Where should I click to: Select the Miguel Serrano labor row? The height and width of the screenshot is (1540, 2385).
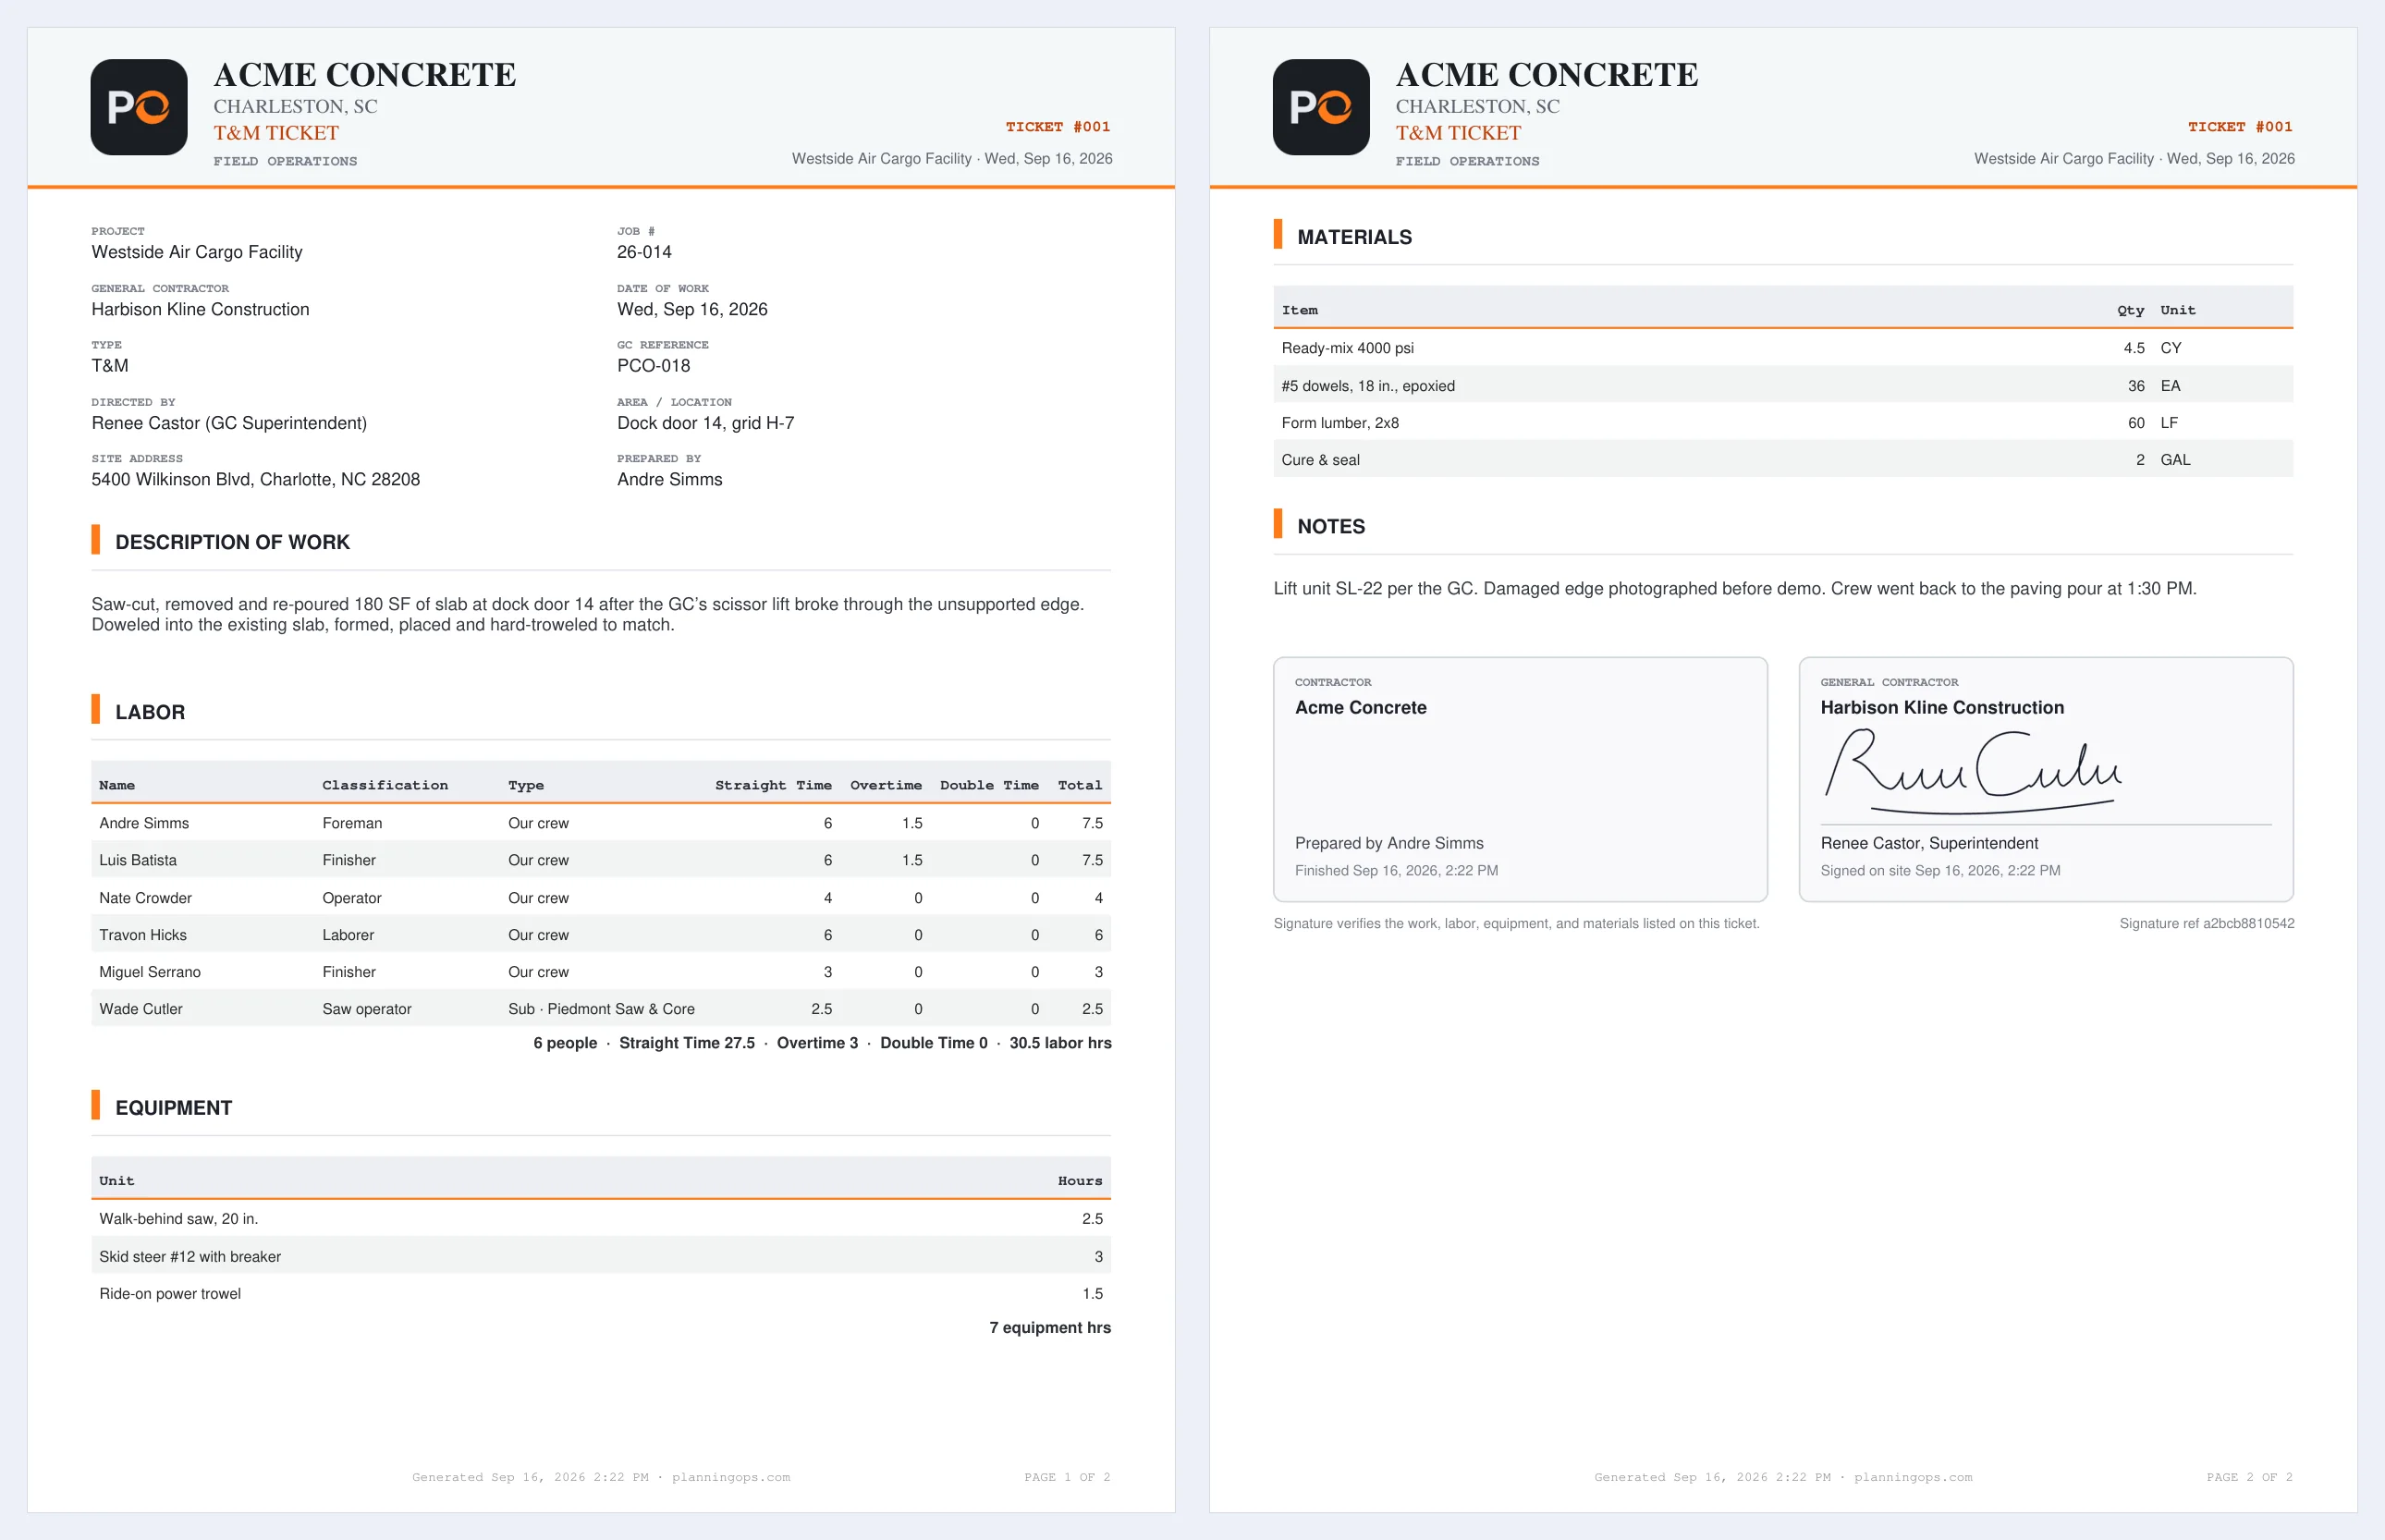click(x=601, y=972)
